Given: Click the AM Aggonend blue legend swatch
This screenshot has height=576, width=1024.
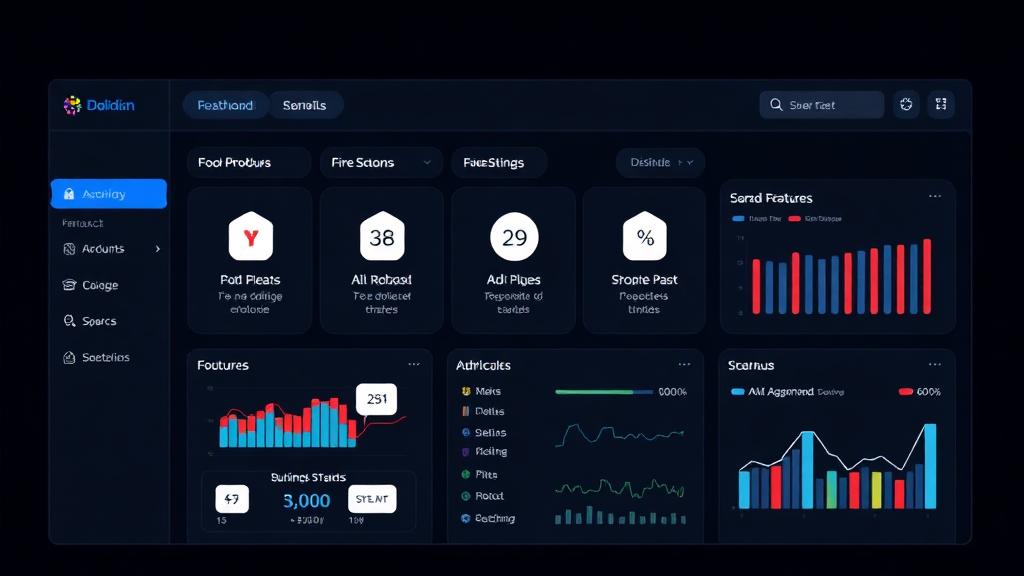Looking at the screenshot, I should click(737, 392).
